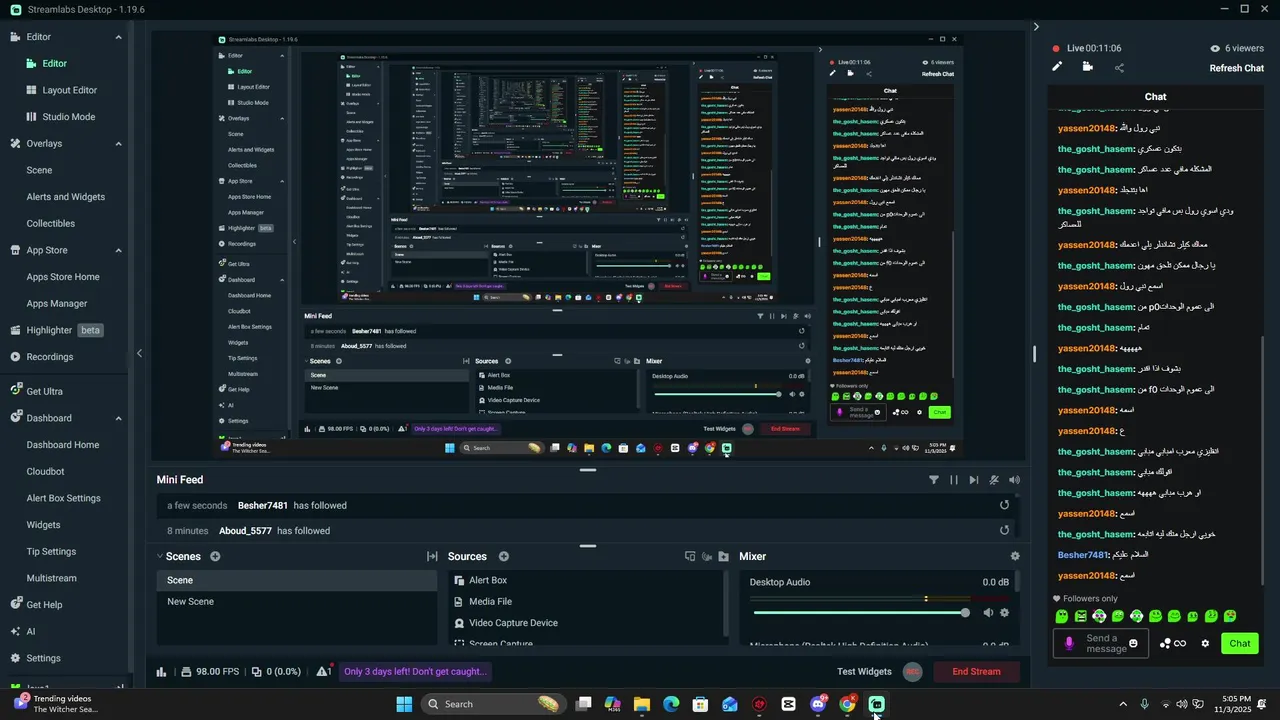The width and height of the screenshot is (1280, 720).
Task: Mute Desktop Audio speaker icon
Action: click(x=988, y=613)
